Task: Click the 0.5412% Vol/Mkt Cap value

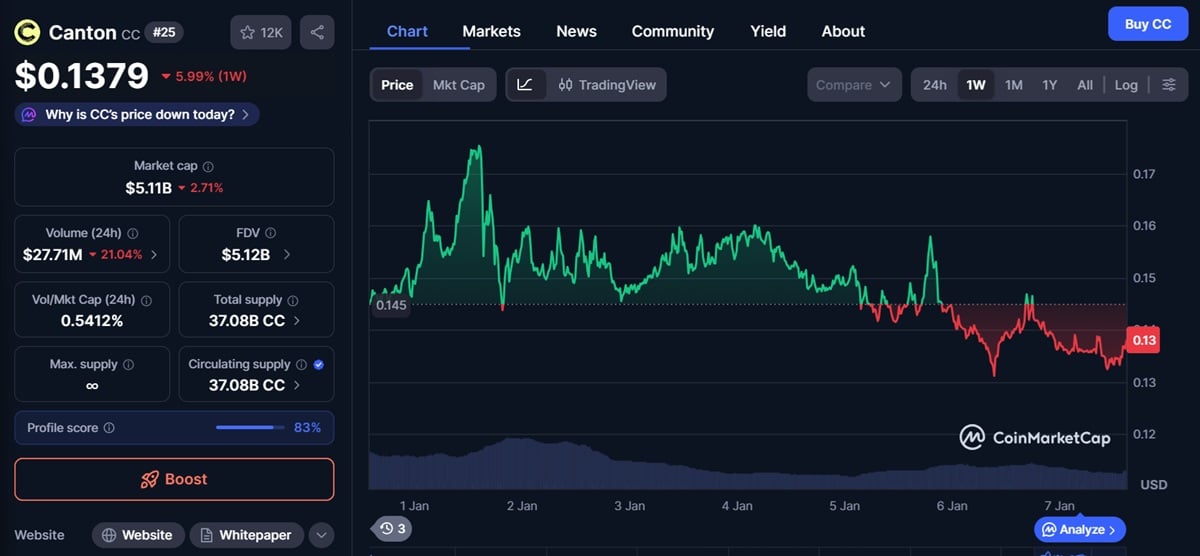Action: [92, 321]
